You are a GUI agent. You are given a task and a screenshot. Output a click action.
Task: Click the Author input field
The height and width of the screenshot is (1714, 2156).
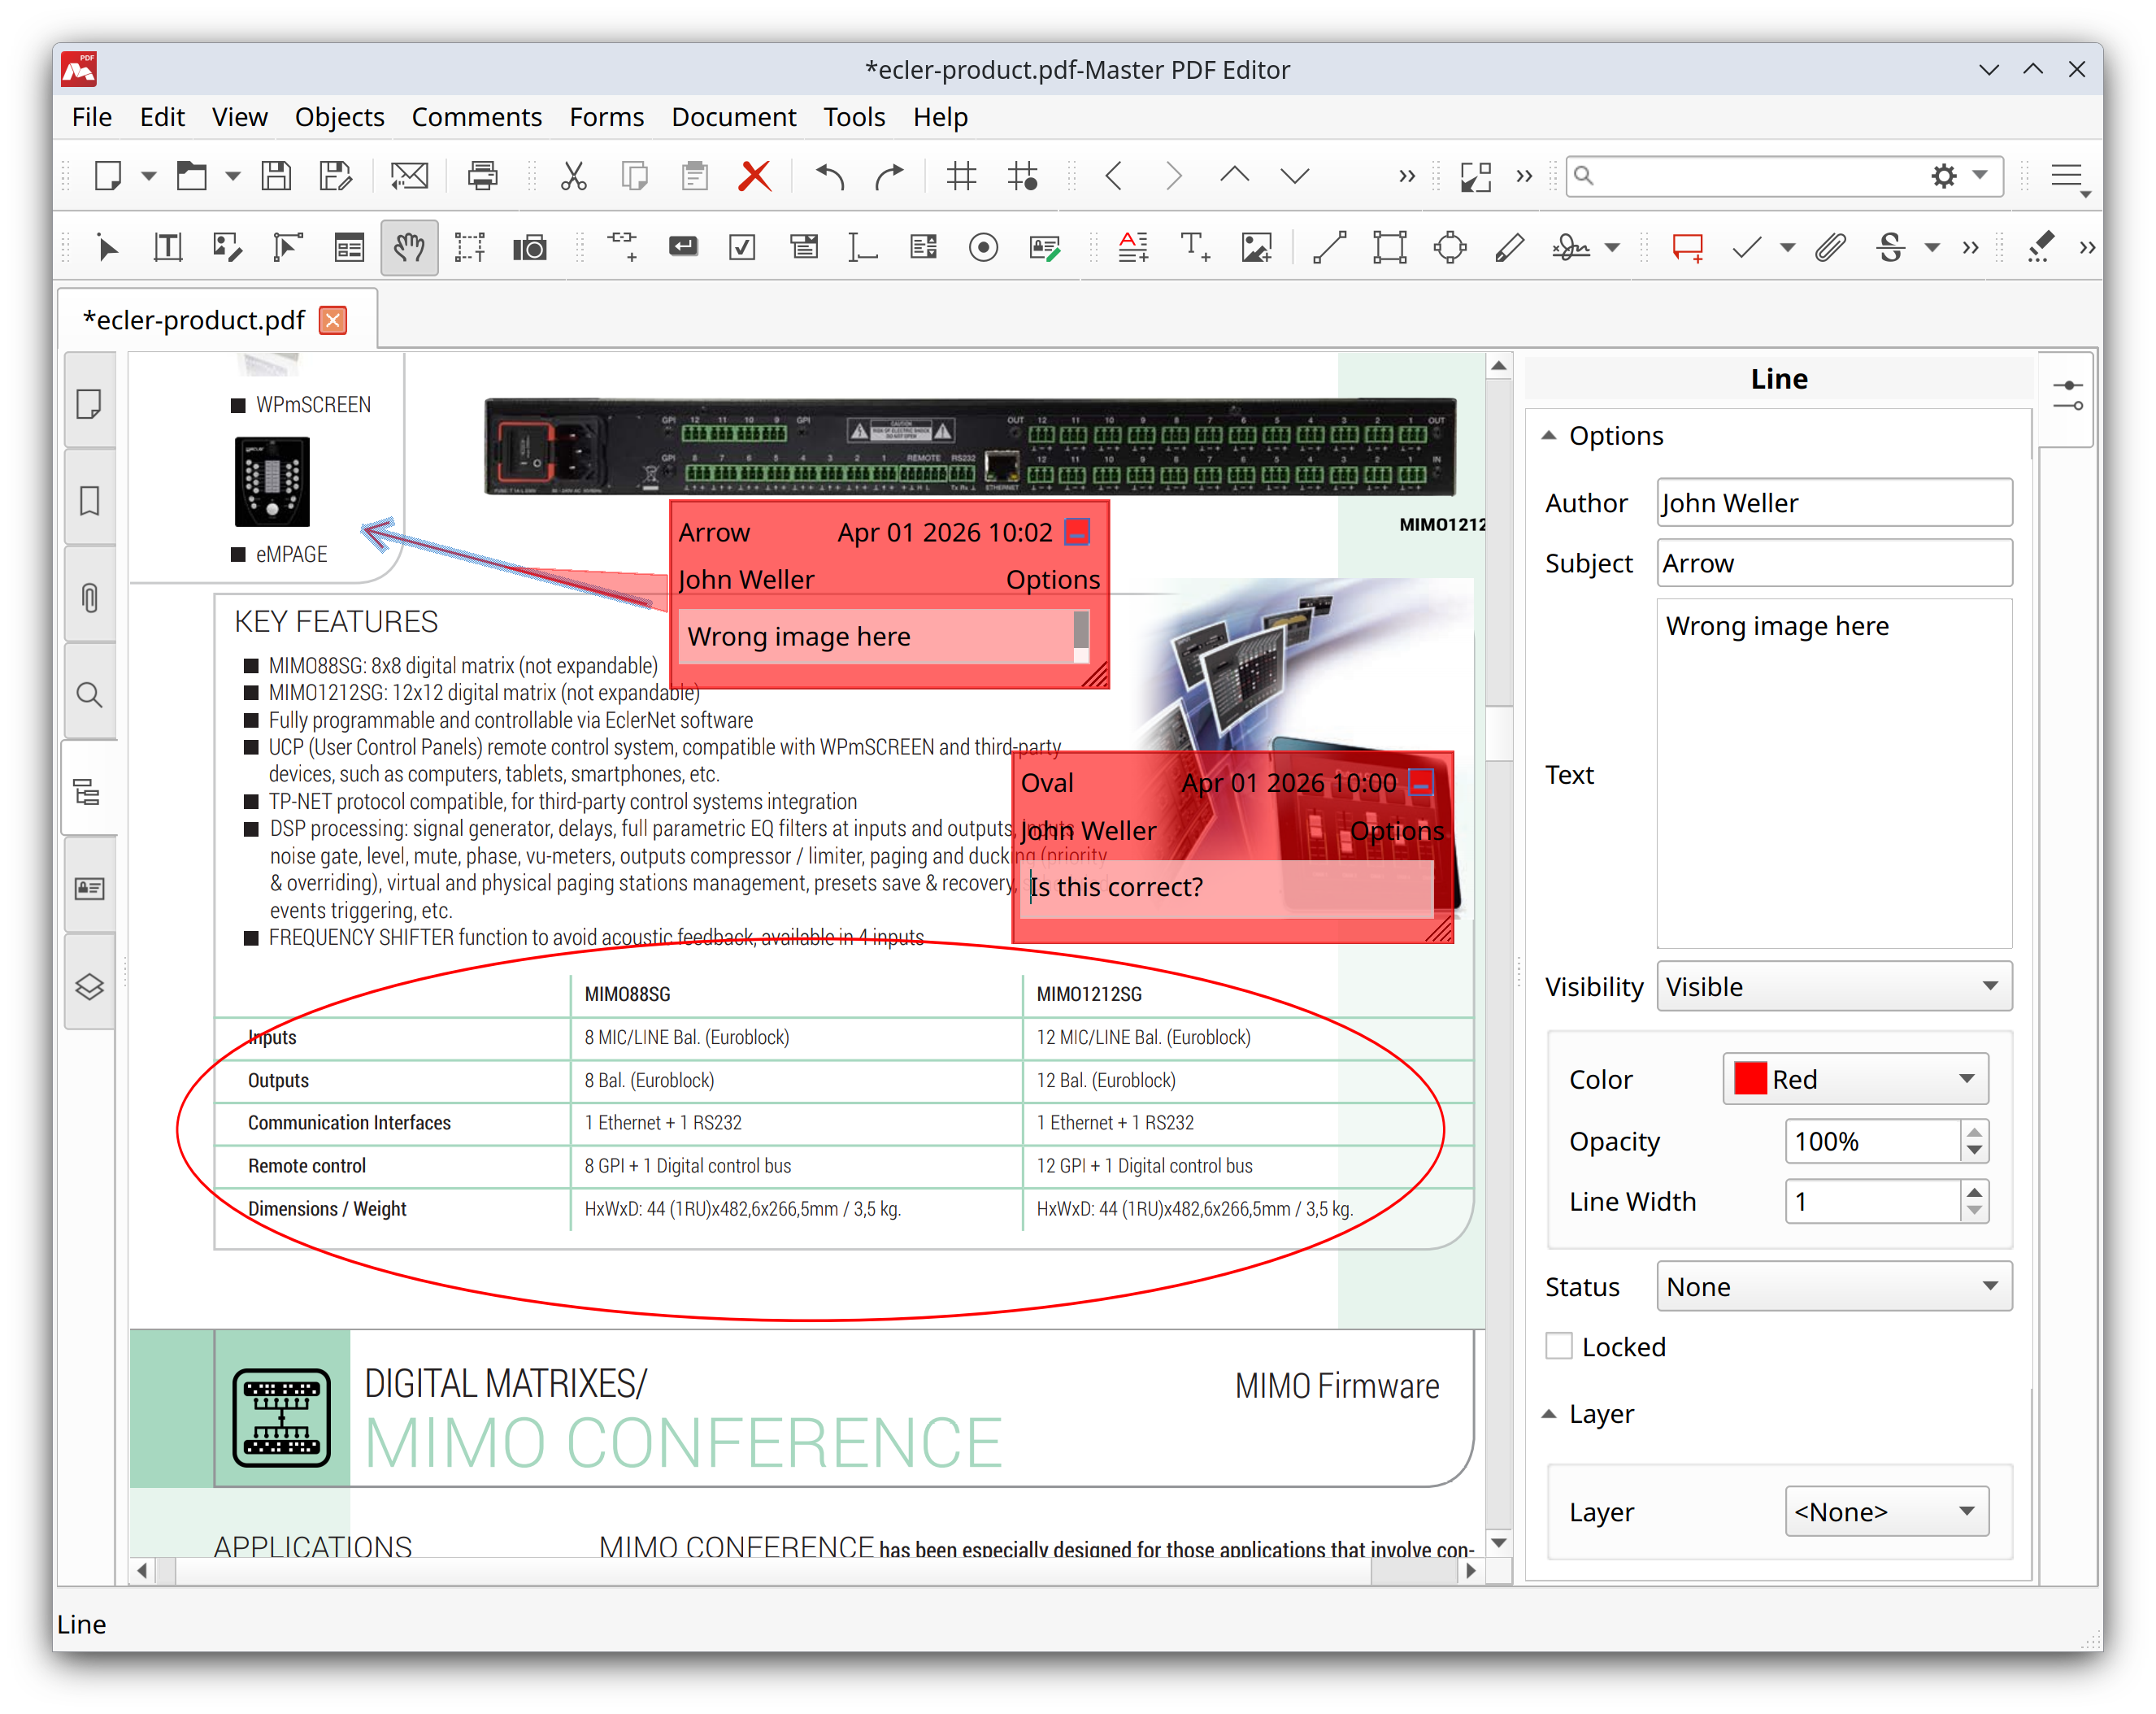pos(1834,502)
